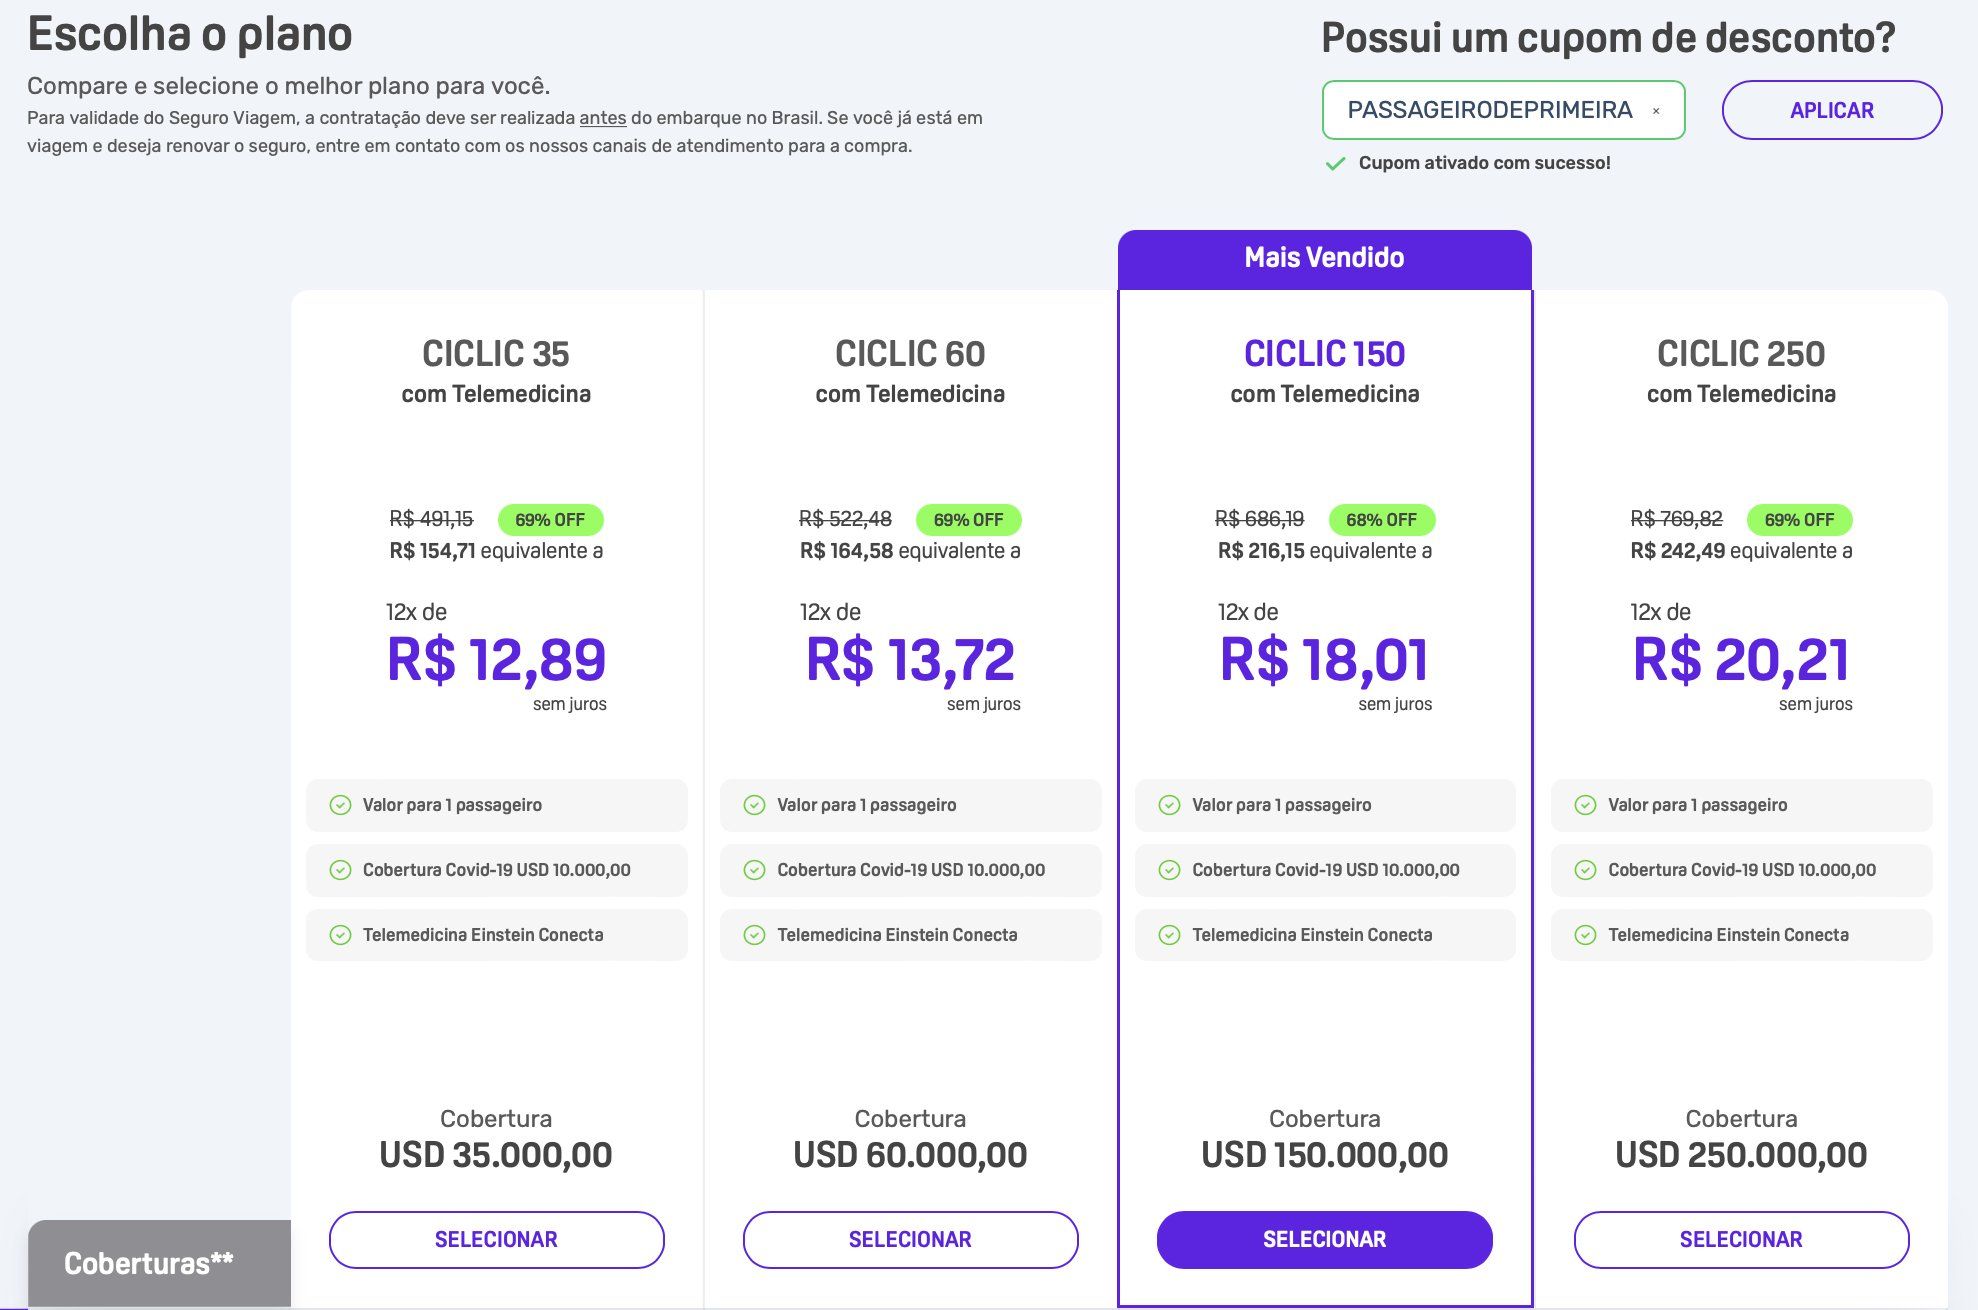Screen dimensions: 1978x1310
Task: Click check icon beside CICLIC 60 Covid-19 coverage
Action: coord(754,870)
